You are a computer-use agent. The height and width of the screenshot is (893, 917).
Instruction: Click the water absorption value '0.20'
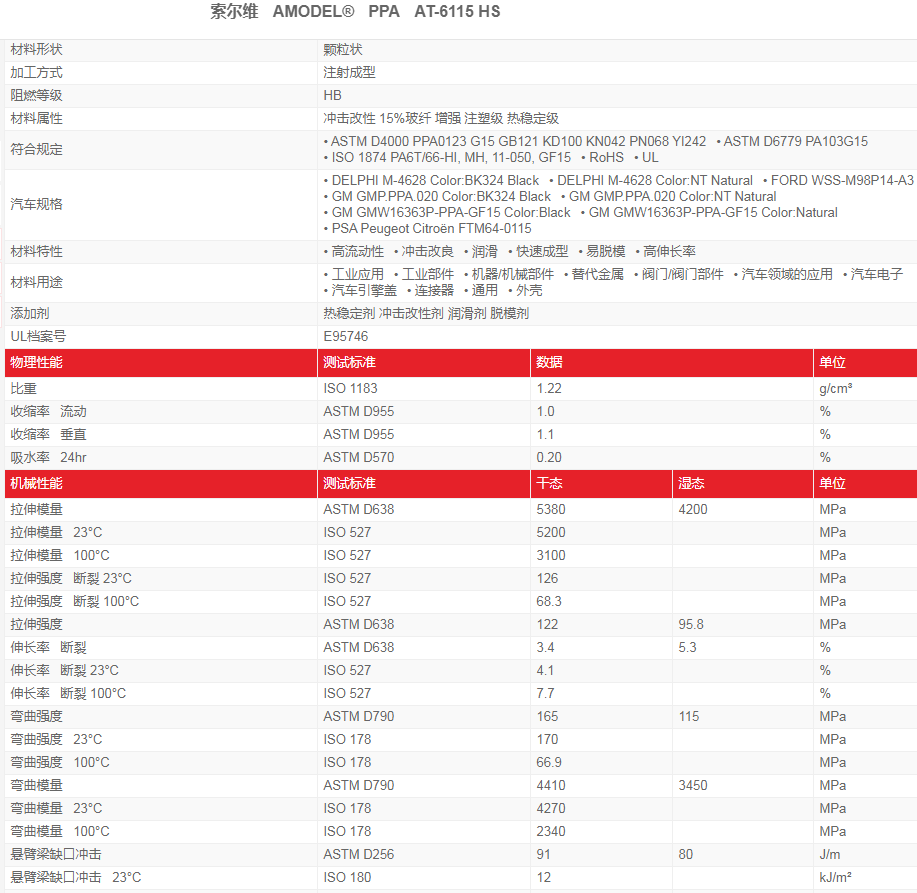pyautogui.click(x=549, y=458)
